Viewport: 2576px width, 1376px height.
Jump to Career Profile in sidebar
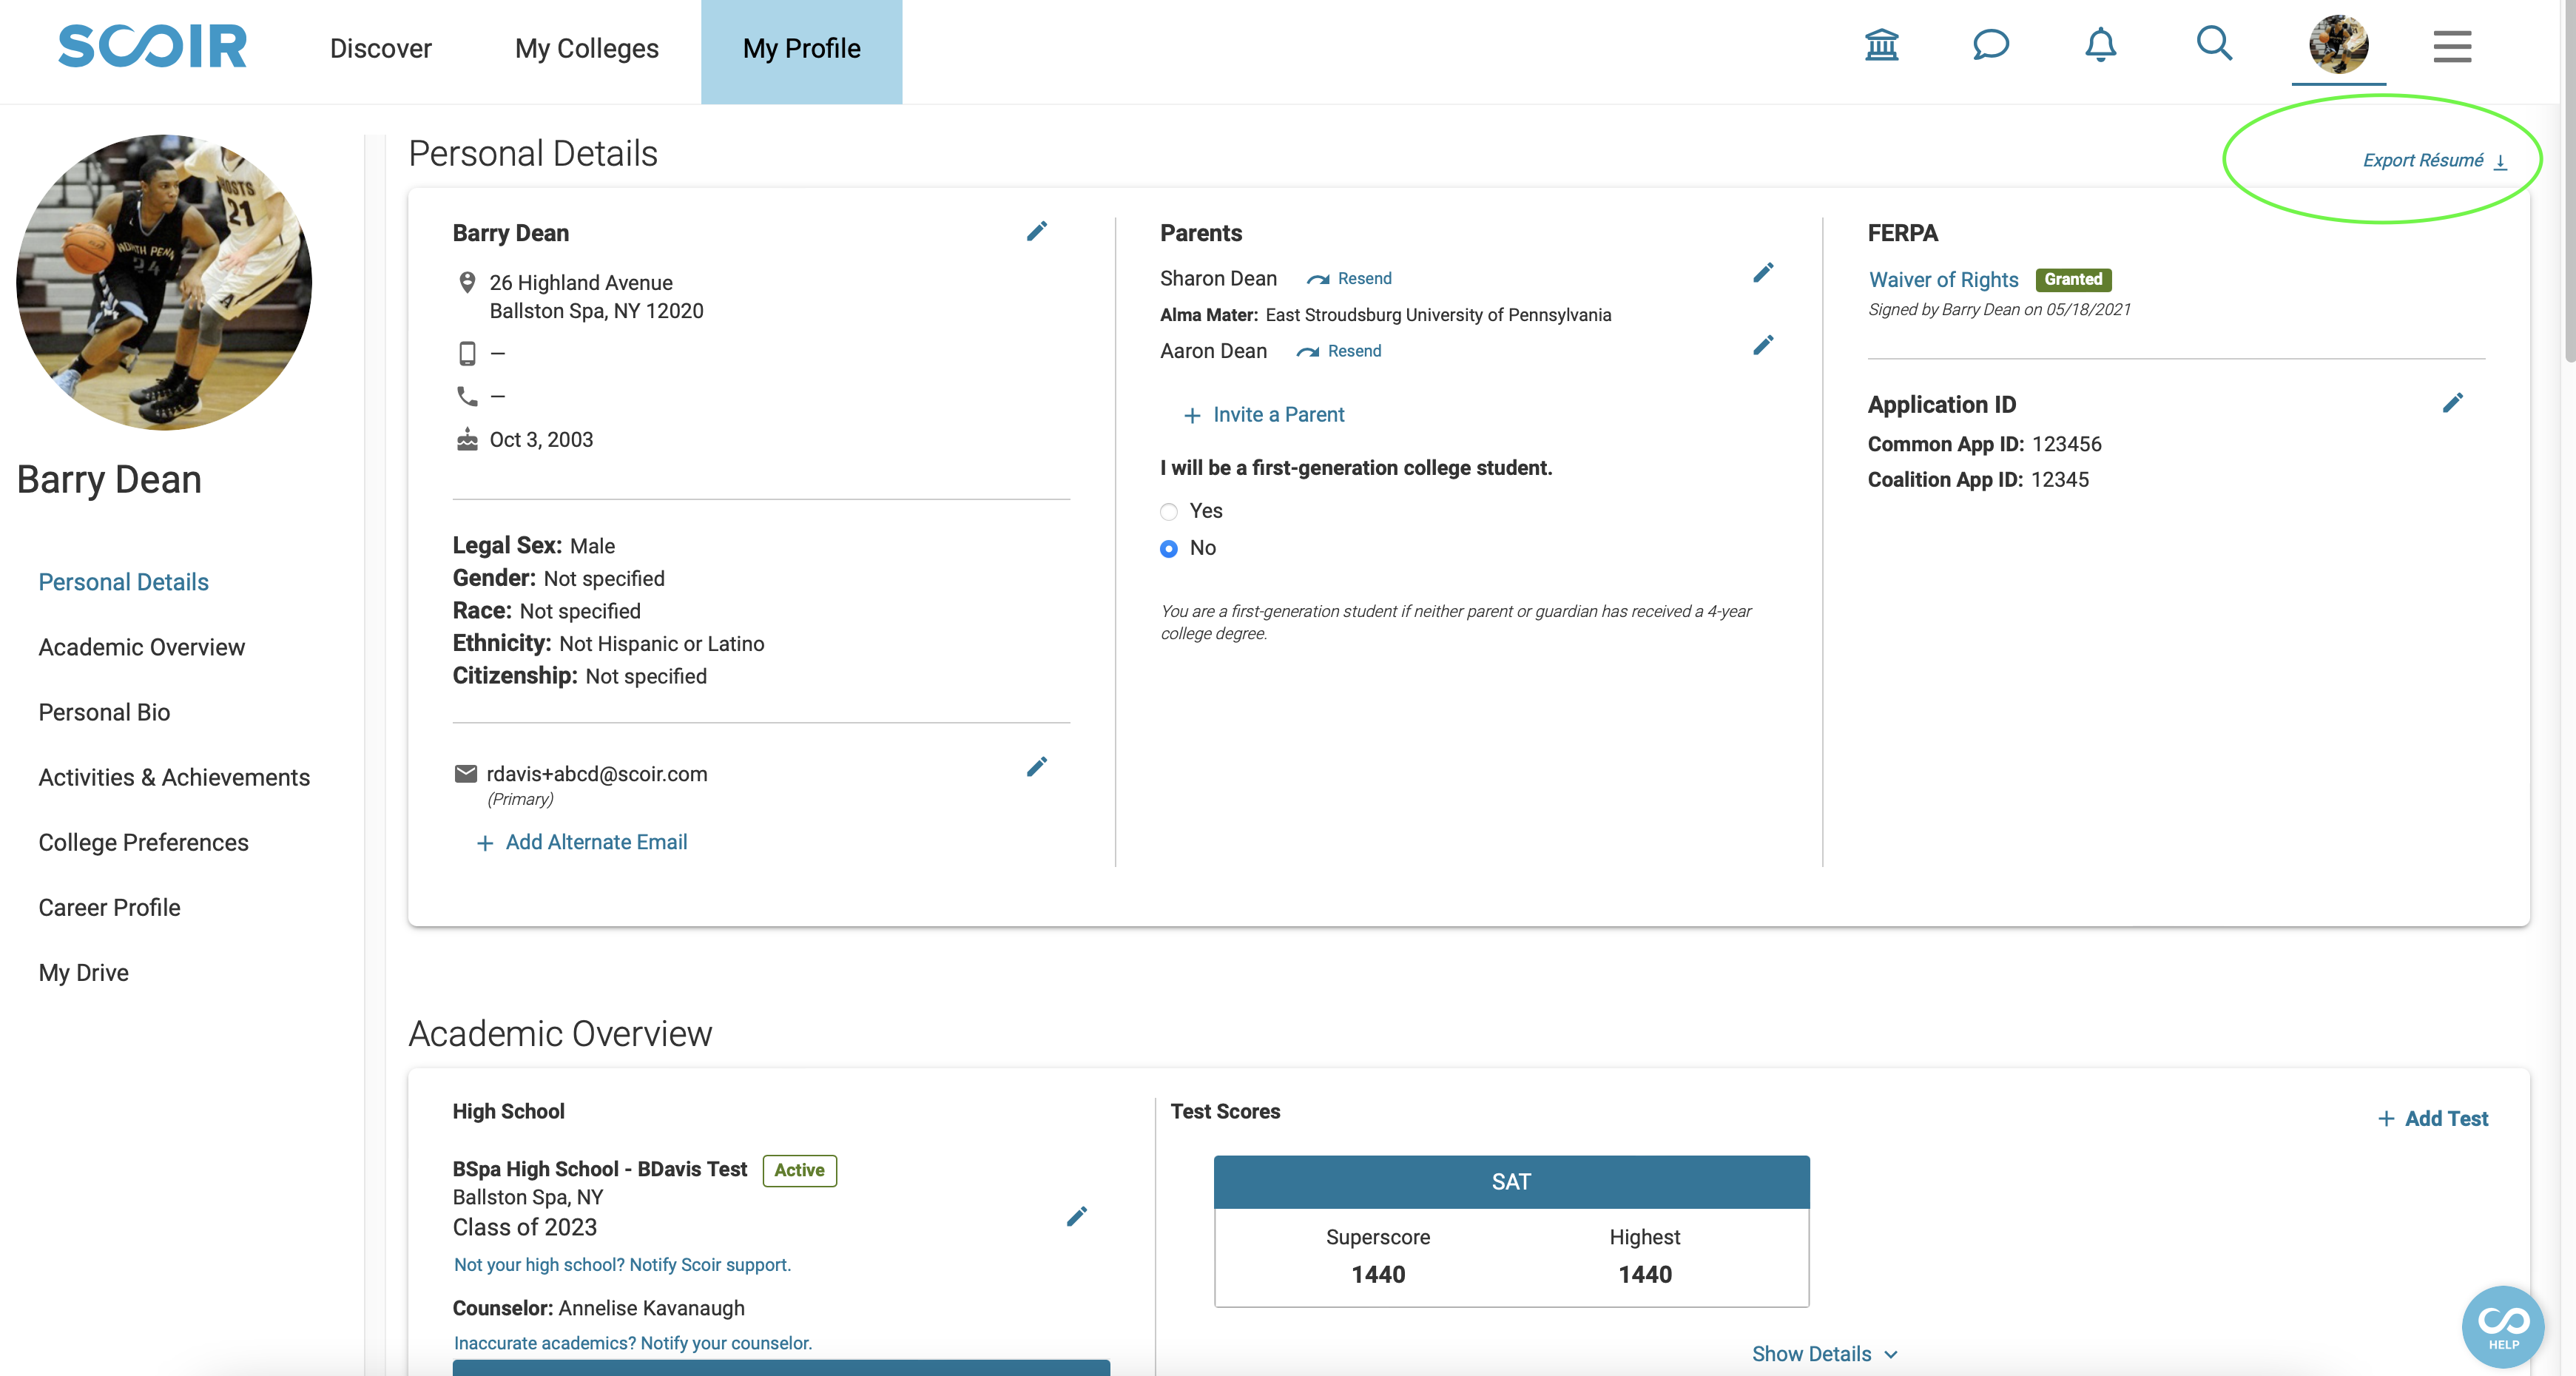coord(109,907)
